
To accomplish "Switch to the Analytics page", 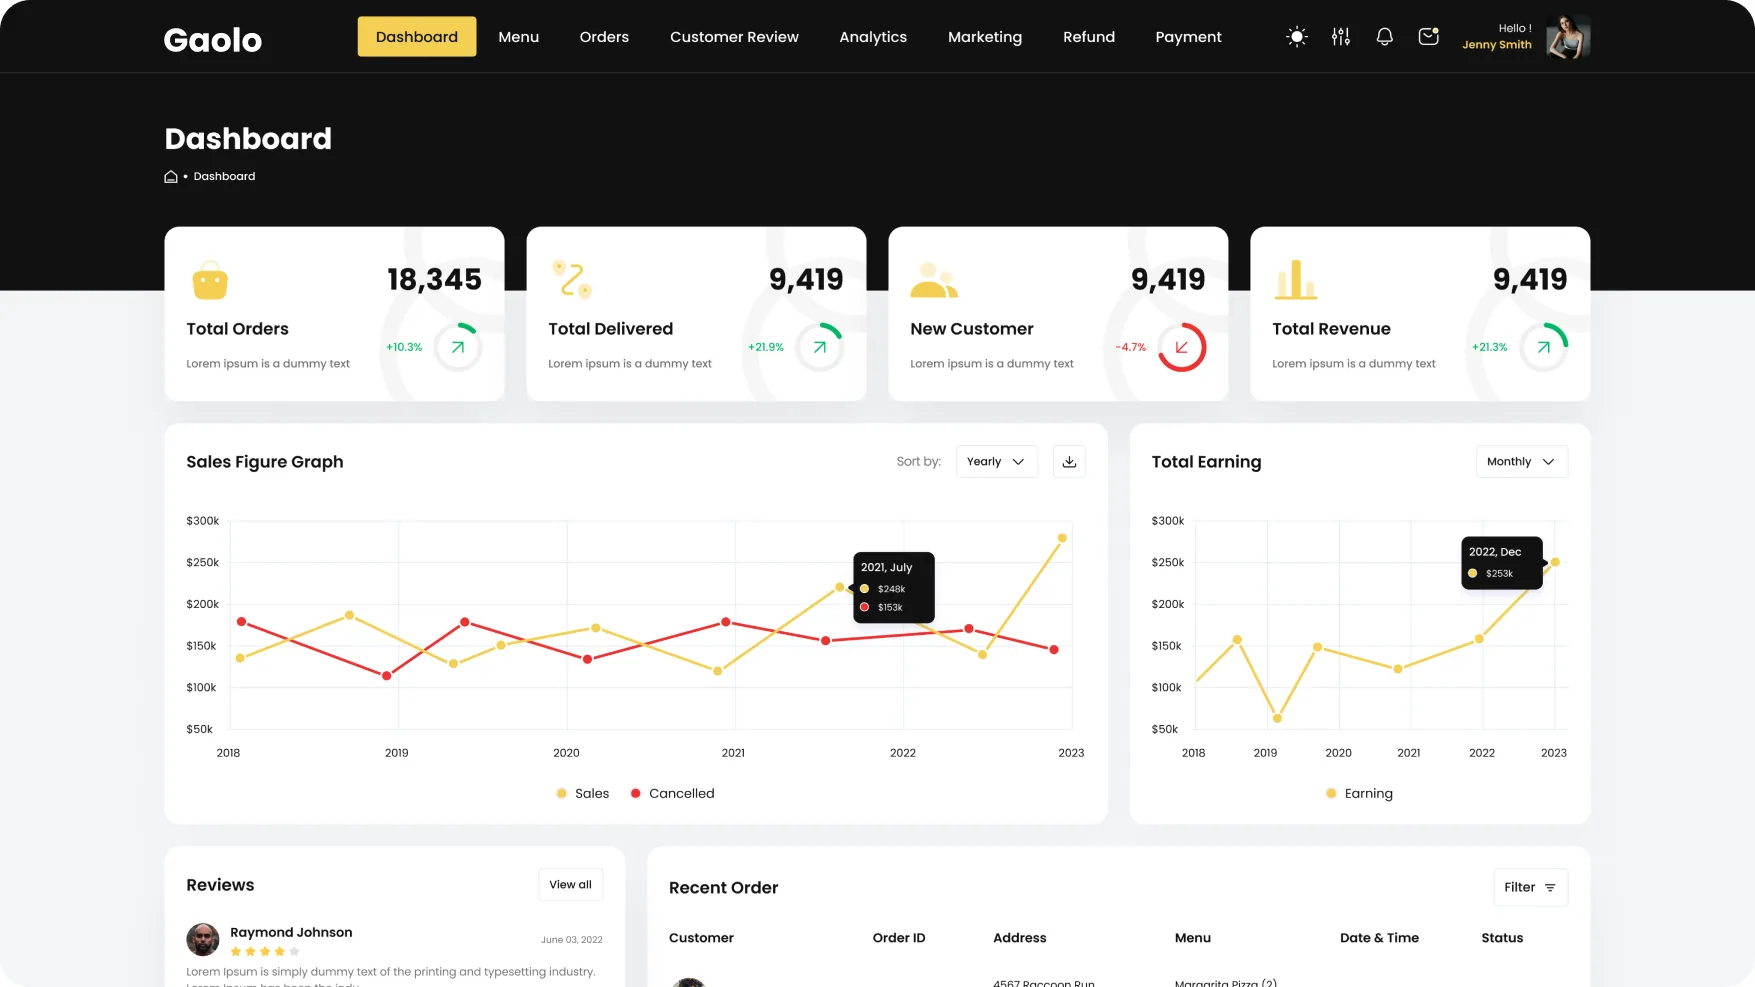I will 873,37.
